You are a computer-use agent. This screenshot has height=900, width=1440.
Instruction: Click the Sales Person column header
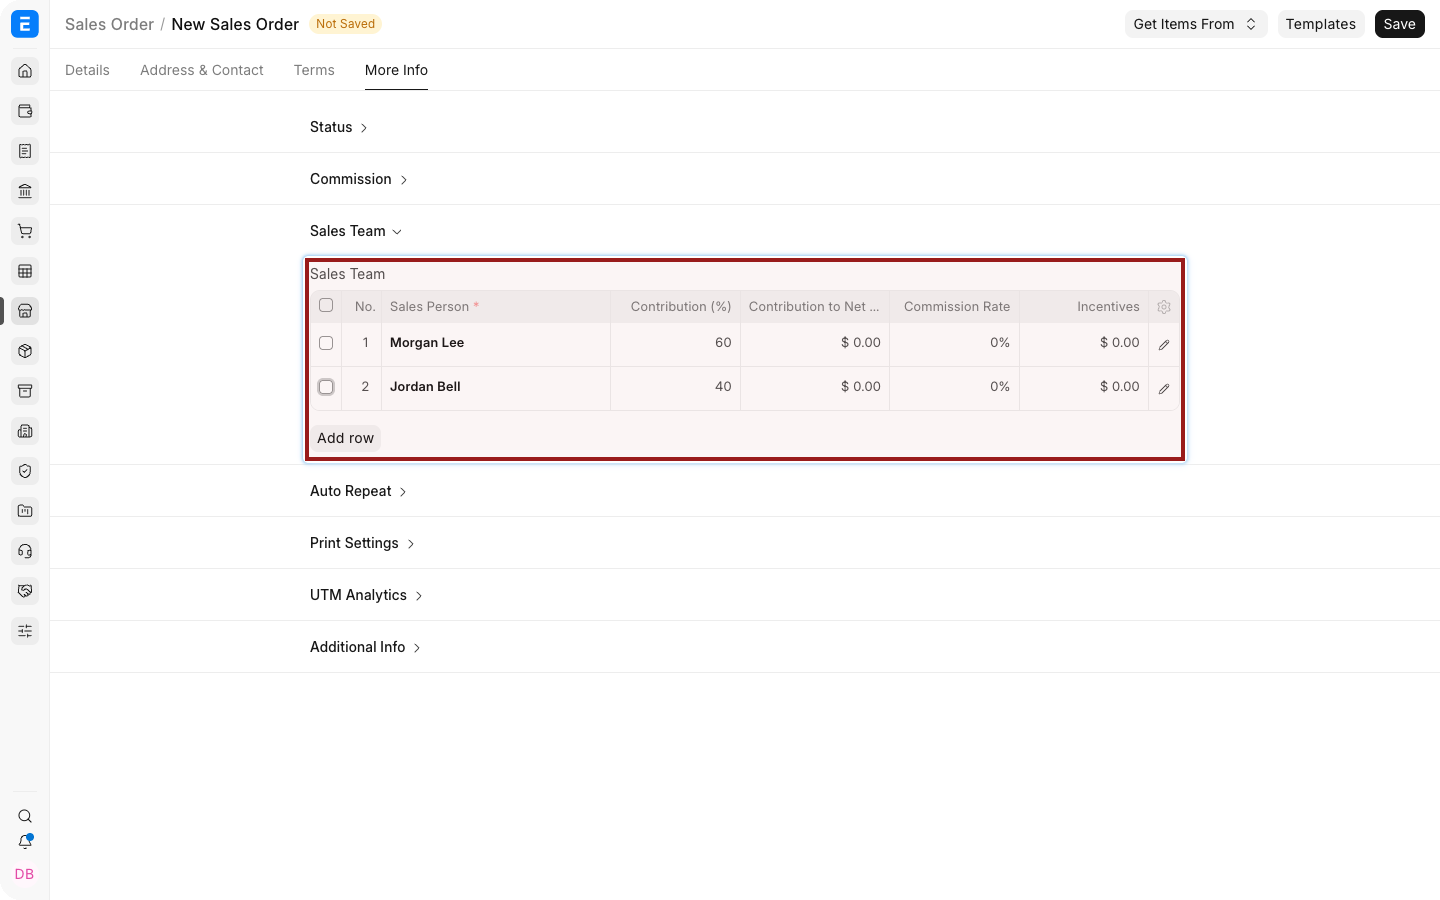pyautogui.click(x=496, y=307)
